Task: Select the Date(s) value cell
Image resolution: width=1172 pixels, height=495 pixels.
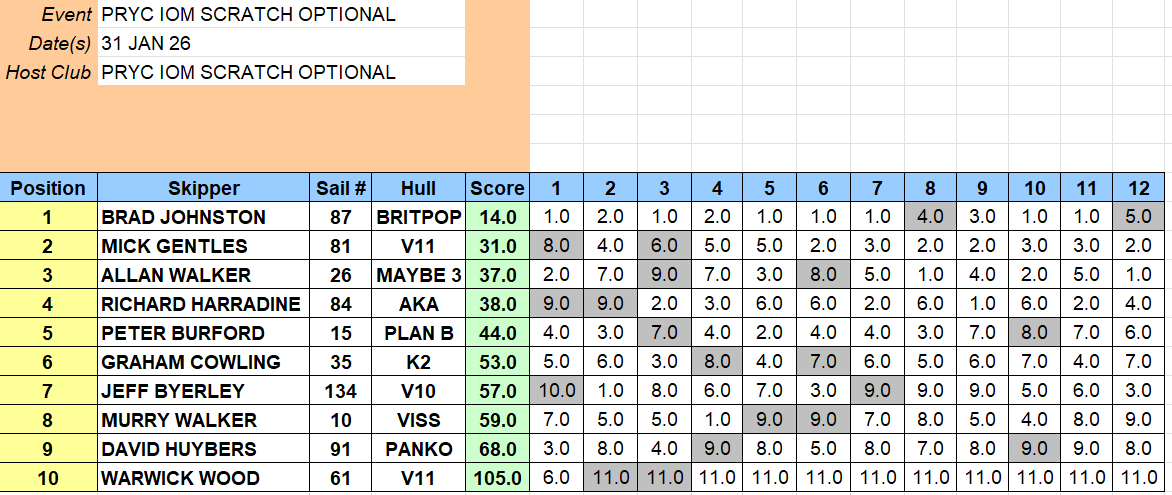Action: point(280,44)
